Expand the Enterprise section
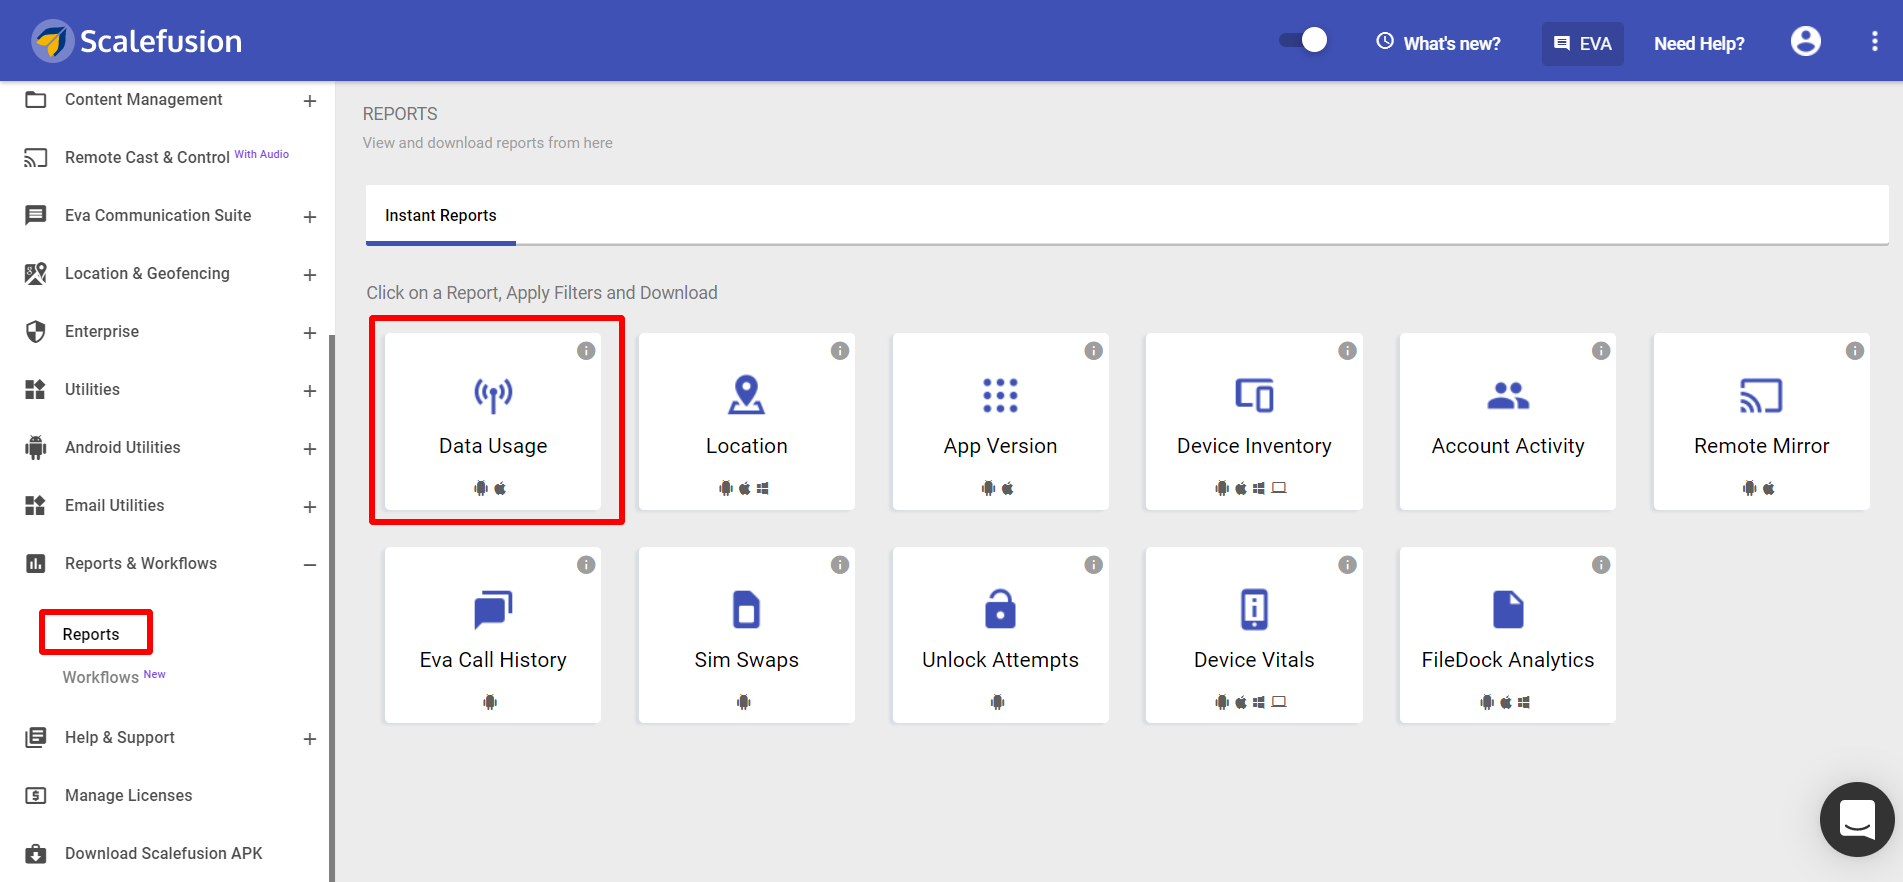1903x882 pixels. (x=310, y=333)
